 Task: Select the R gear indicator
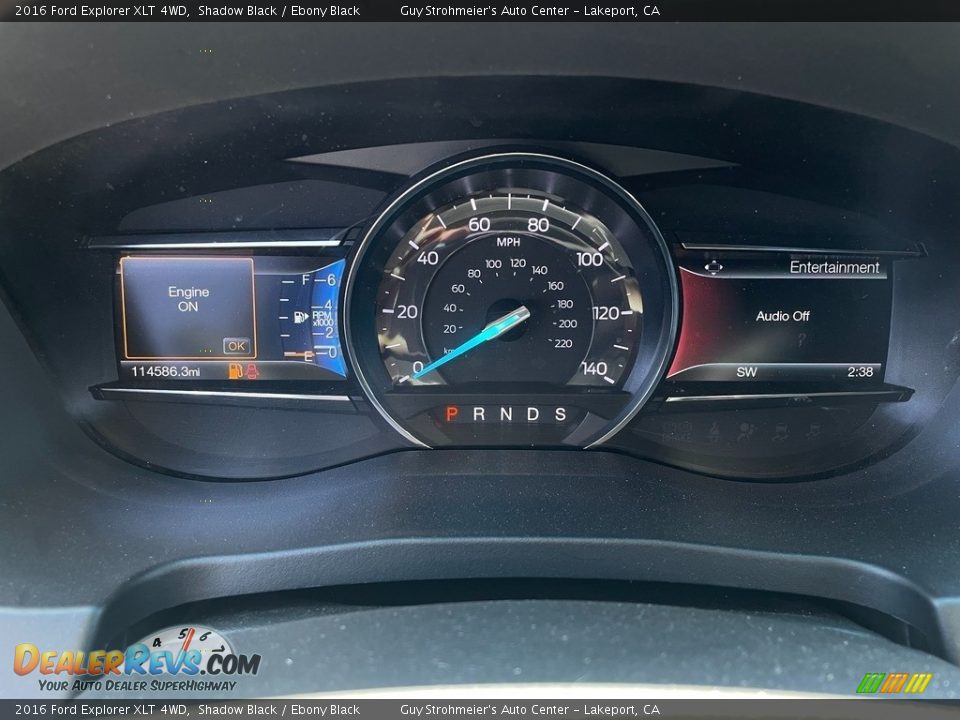point(479,414)
